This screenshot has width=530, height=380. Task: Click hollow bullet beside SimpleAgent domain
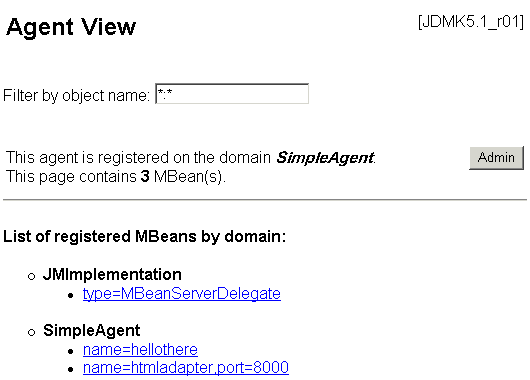pyautogui.click(x=31, y=332)
